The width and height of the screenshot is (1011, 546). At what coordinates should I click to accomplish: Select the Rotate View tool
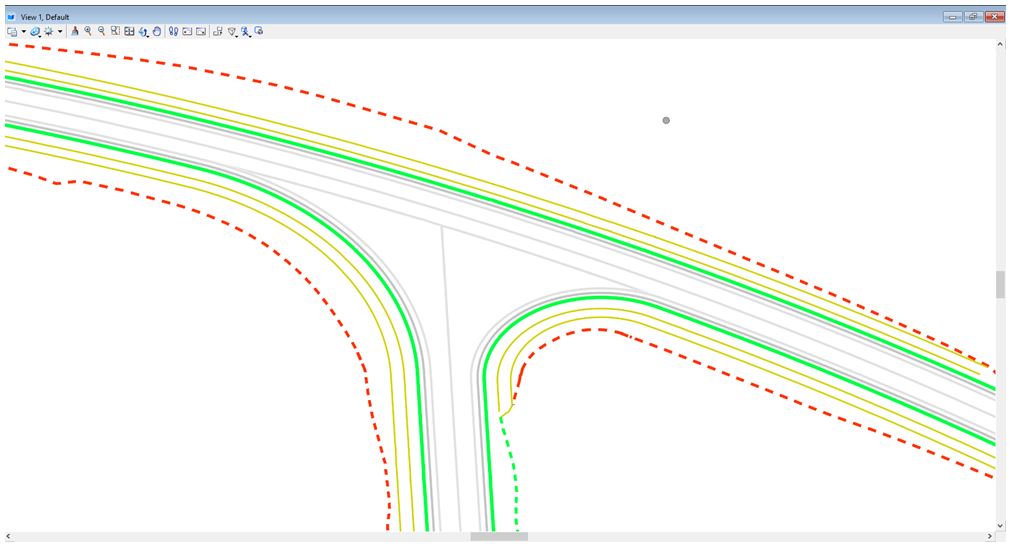tap(143, 32)
